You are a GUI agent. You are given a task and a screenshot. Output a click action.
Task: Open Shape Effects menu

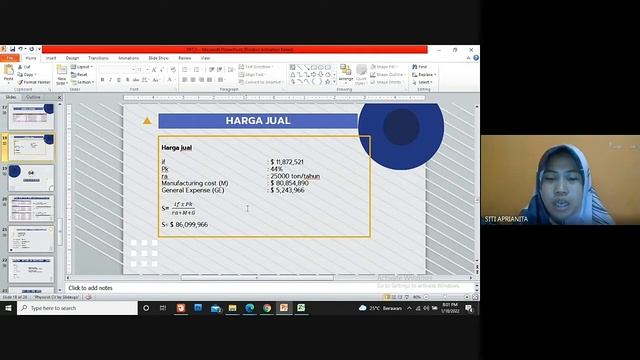pyautogui.click(x=387, y=82)
